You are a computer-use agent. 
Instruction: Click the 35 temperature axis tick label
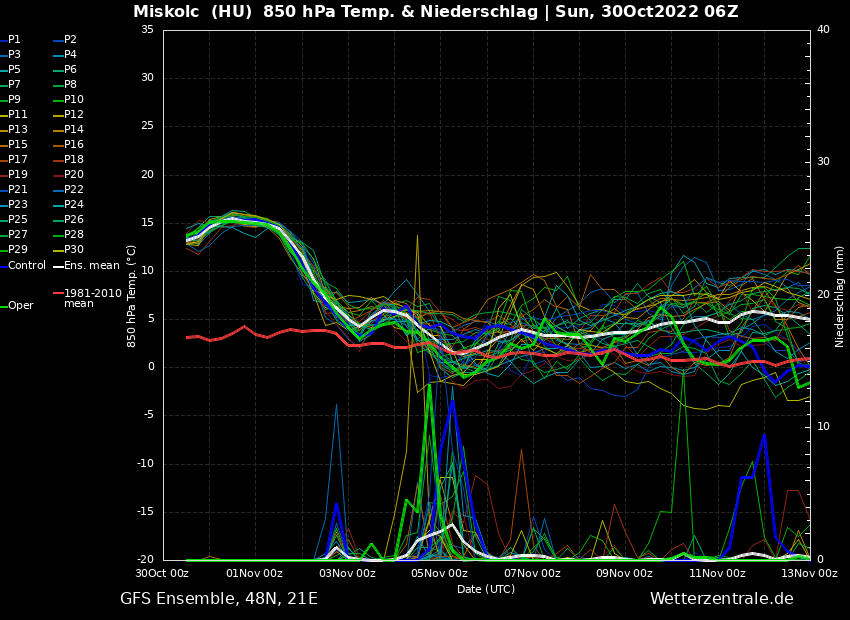147,30
